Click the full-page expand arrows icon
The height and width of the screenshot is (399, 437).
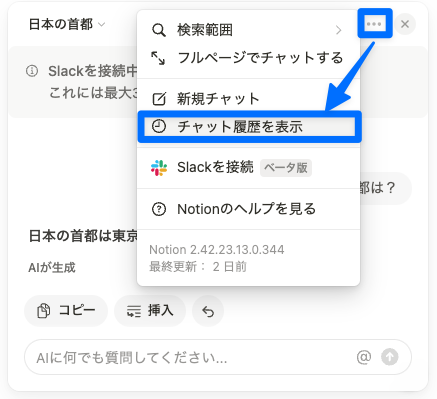click(158, 58)
